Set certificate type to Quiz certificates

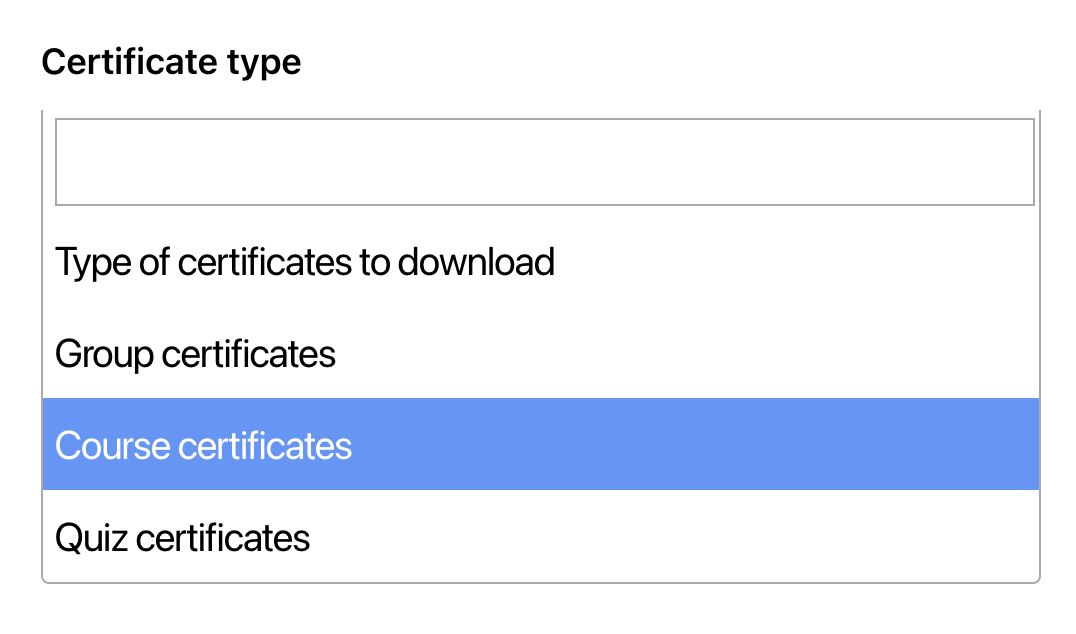pyautogui.click(x=183, y=538)
